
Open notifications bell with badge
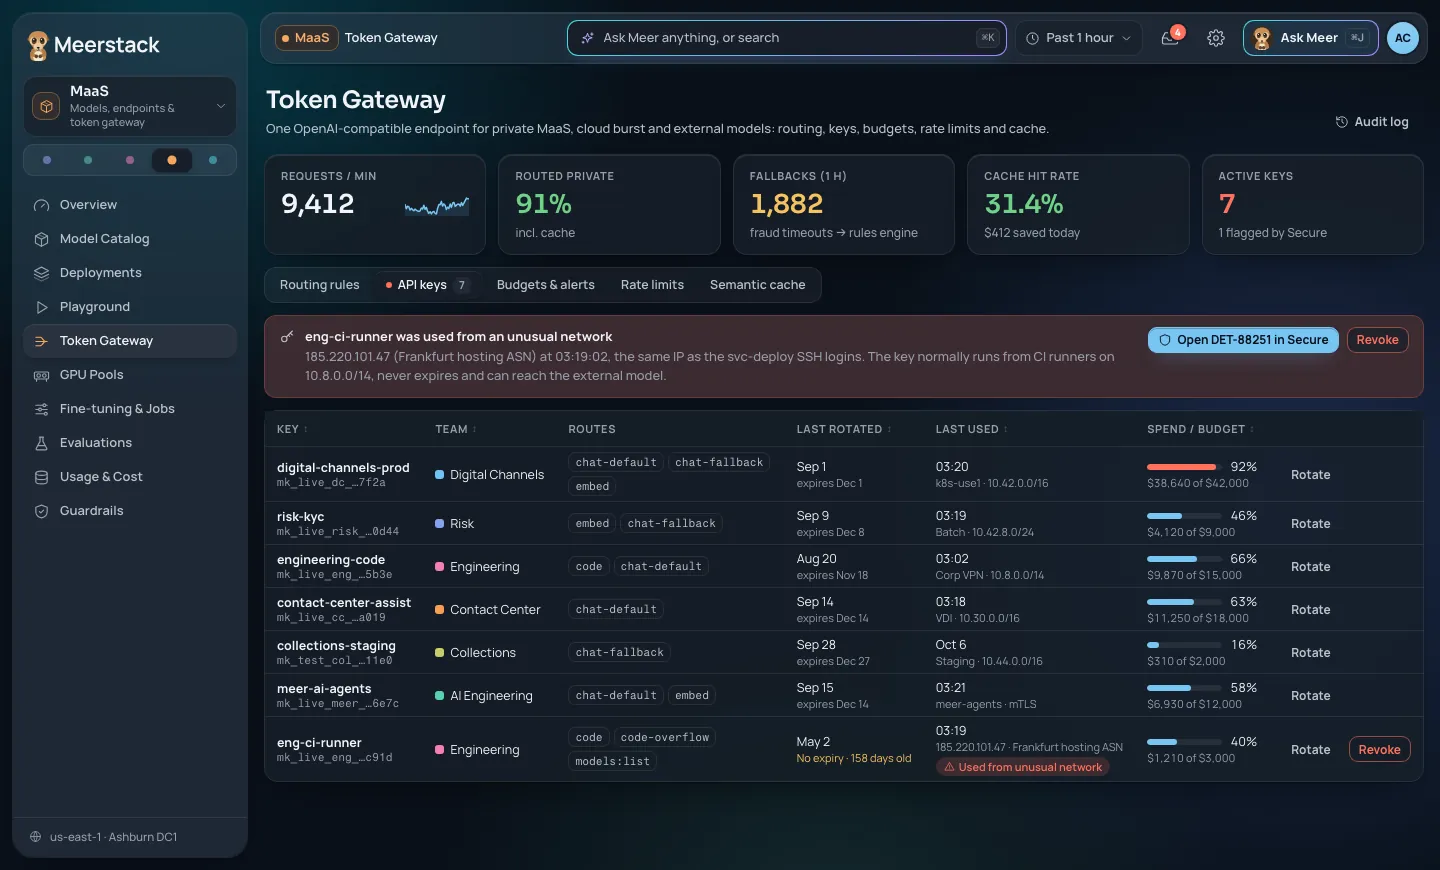(x=1171, y=37)
